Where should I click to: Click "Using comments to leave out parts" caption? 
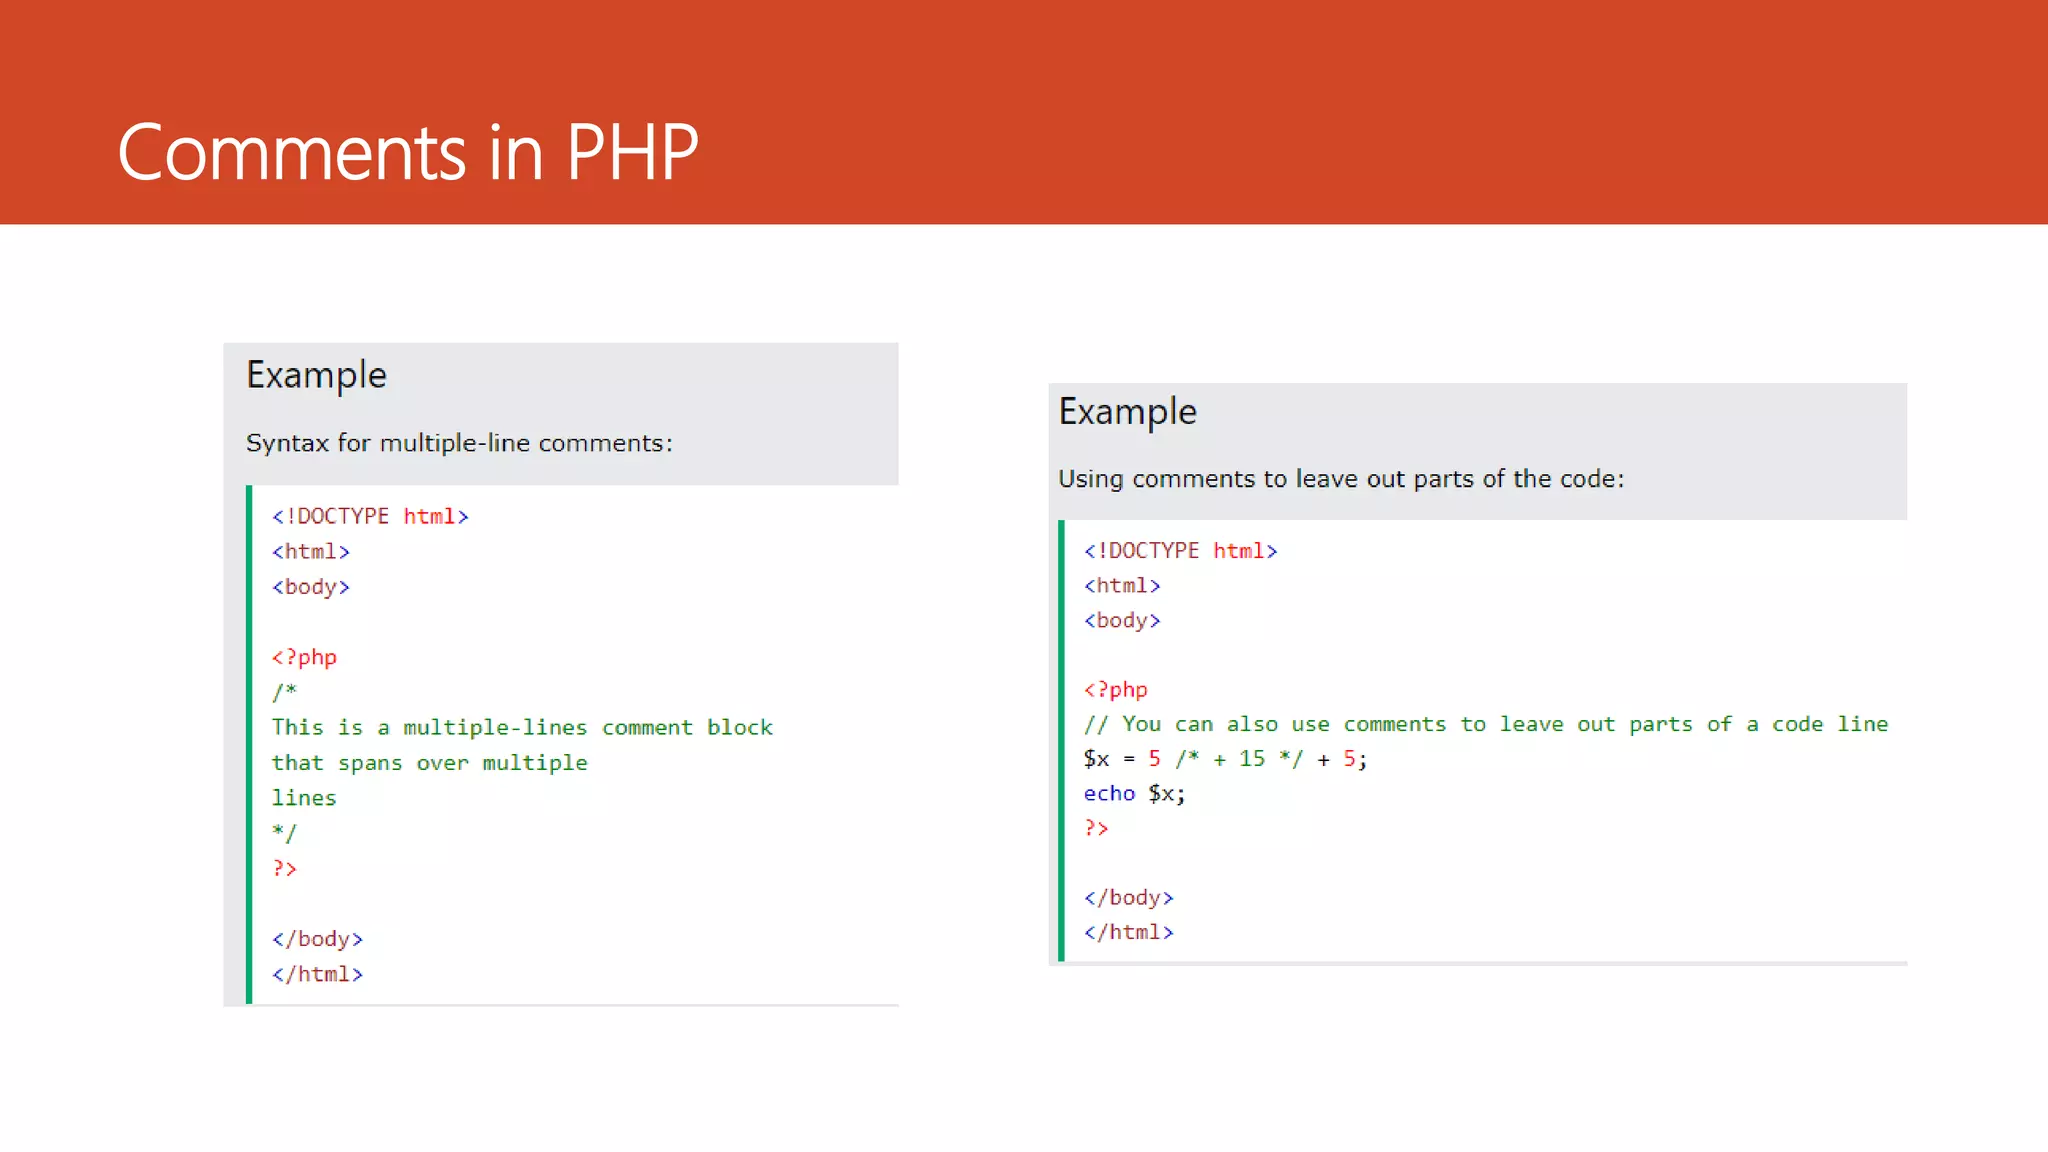pos(1340,479)
